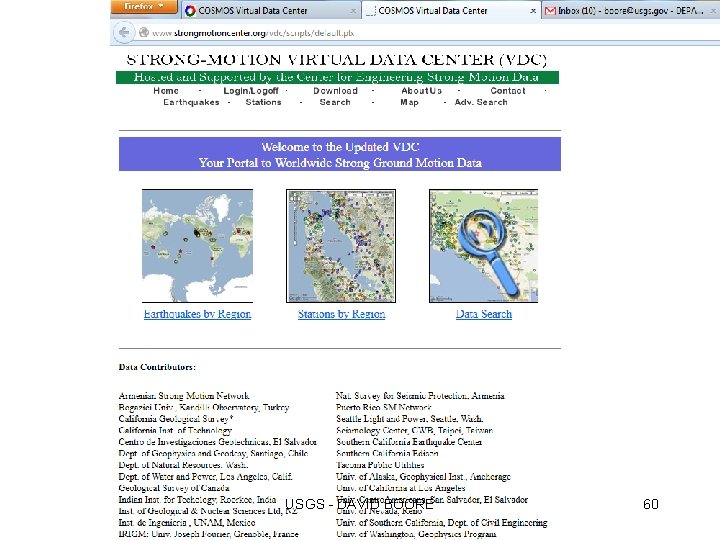720x540 pixels.
Task: Click Southern California Earthquake Center text
Action: coord(409,442)
